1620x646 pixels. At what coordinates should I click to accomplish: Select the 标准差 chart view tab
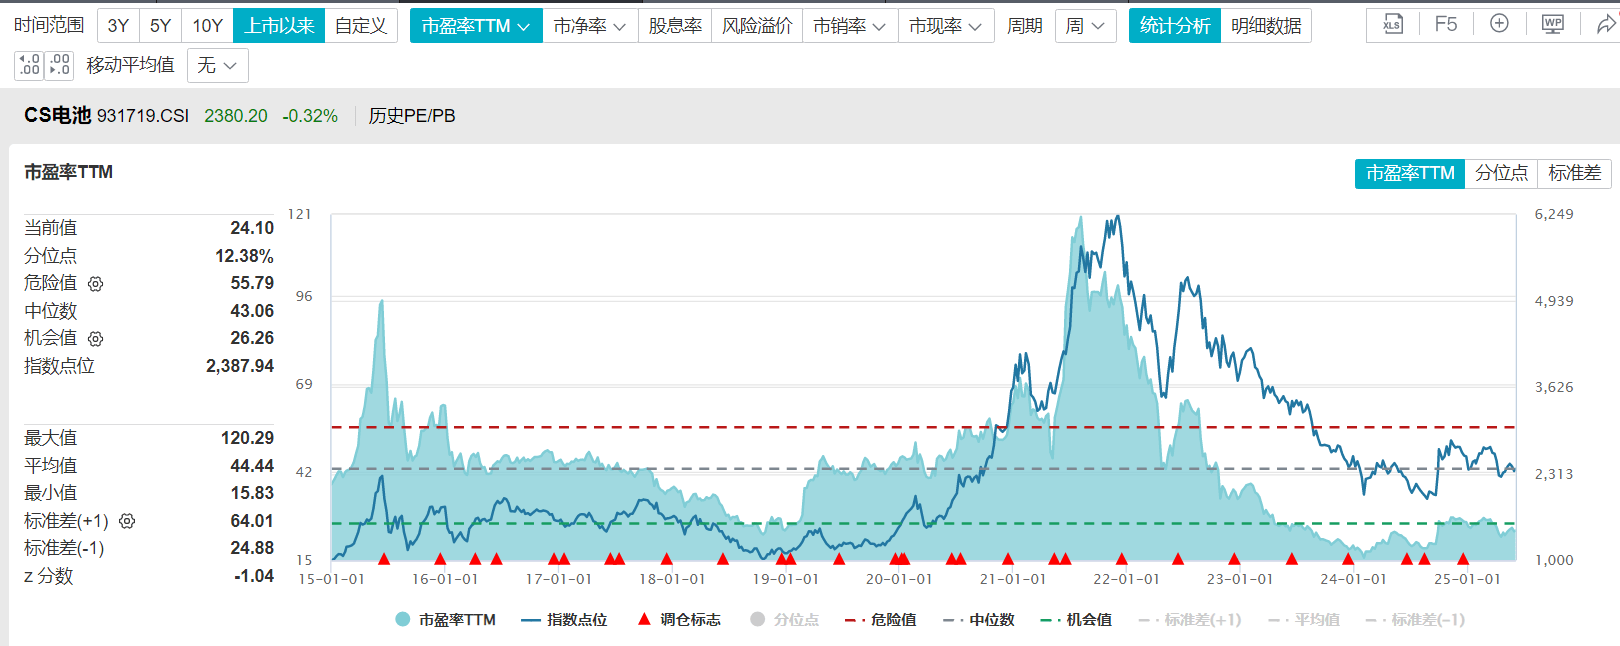1574,173
